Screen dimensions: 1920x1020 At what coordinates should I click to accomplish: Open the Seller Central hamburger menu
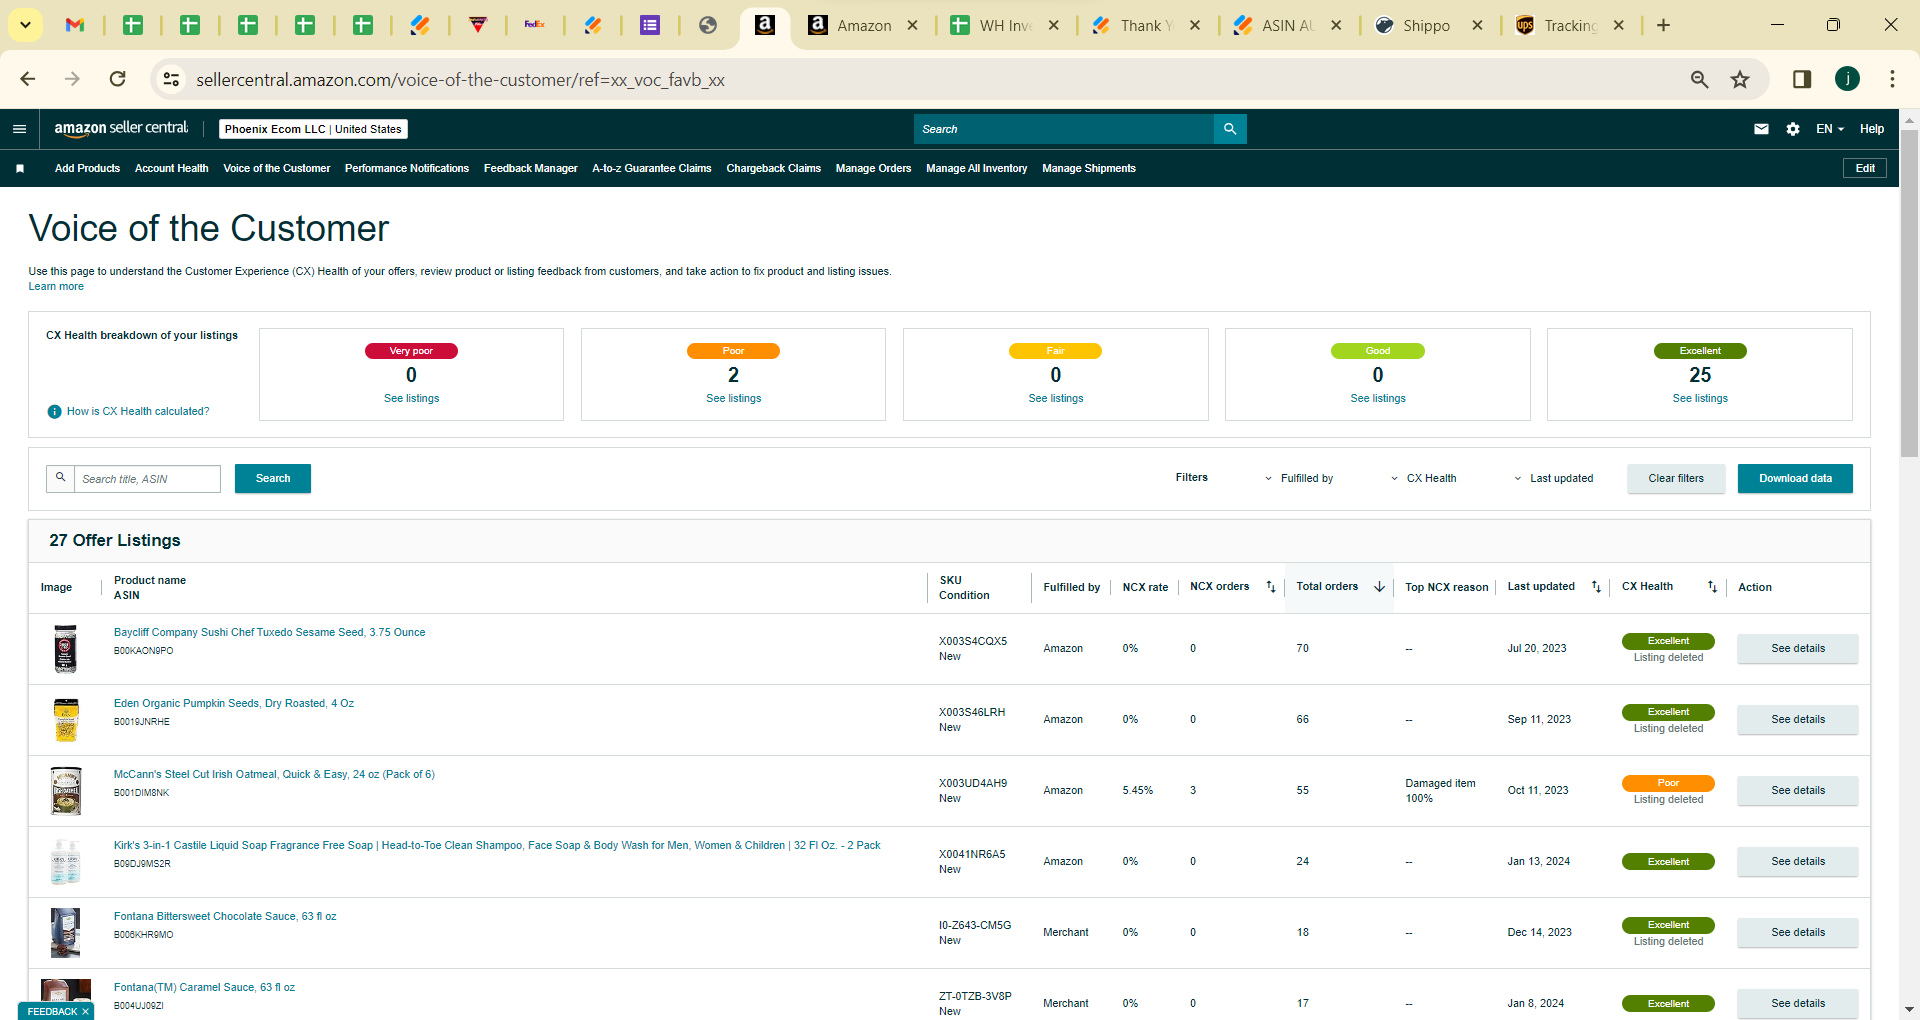click(19, 129)
